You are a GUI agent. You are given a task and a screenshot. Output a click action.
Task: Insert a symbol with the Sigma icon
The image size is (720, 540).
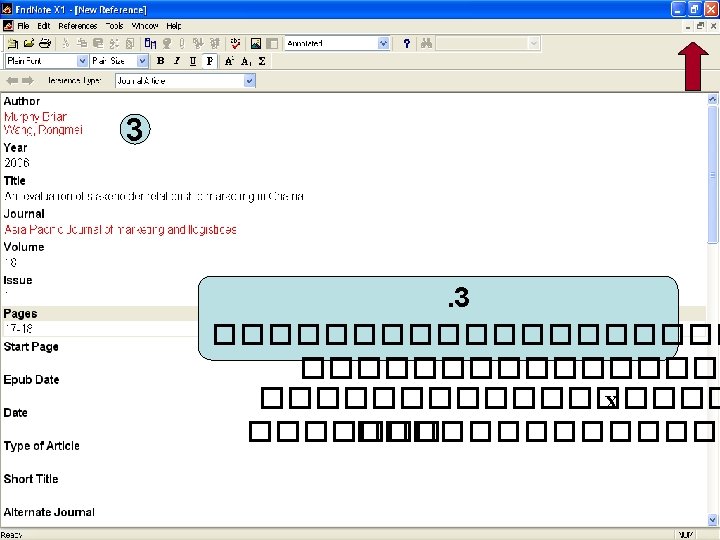[x=262, y=61]
